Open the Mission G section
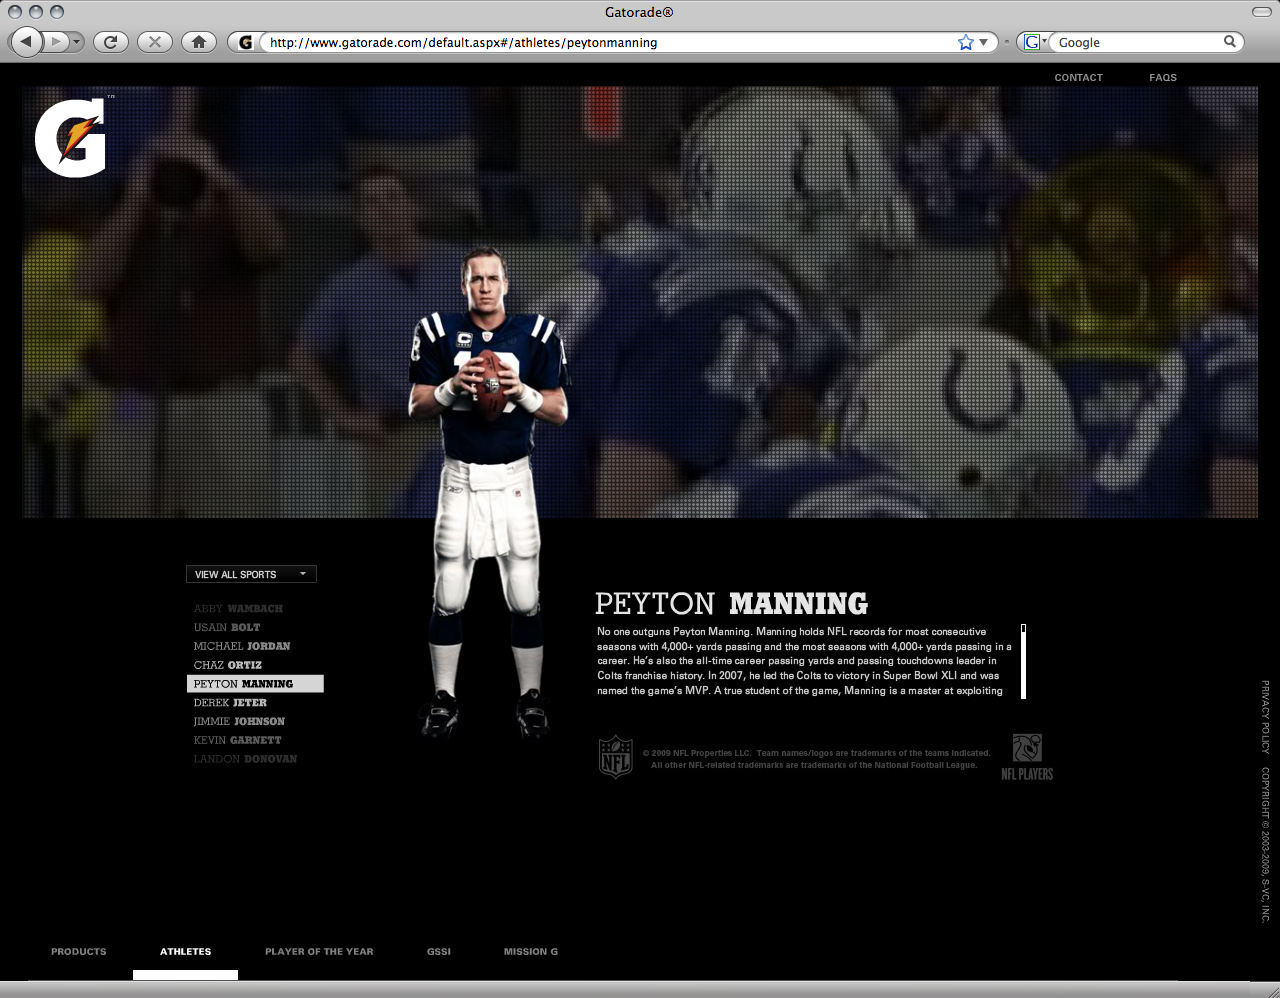The width and height of the screenshot is (1280, 998). tap(531, 952)
